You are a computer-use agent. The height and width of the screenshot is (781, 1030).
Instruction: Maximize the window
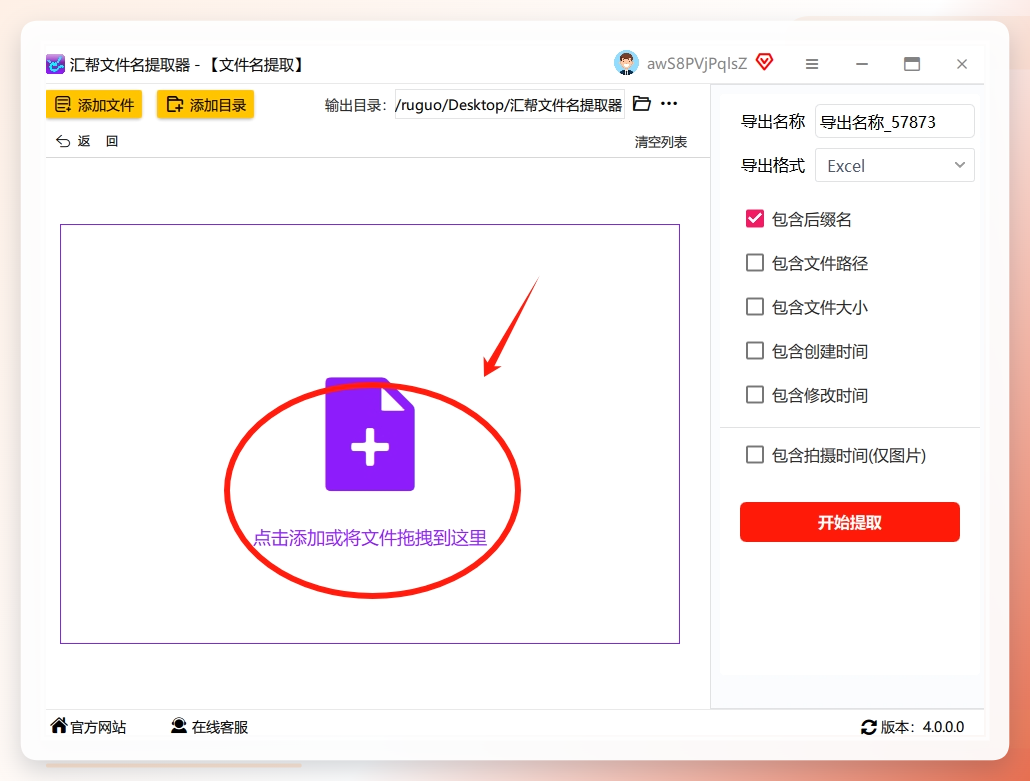tap(912, 64)
